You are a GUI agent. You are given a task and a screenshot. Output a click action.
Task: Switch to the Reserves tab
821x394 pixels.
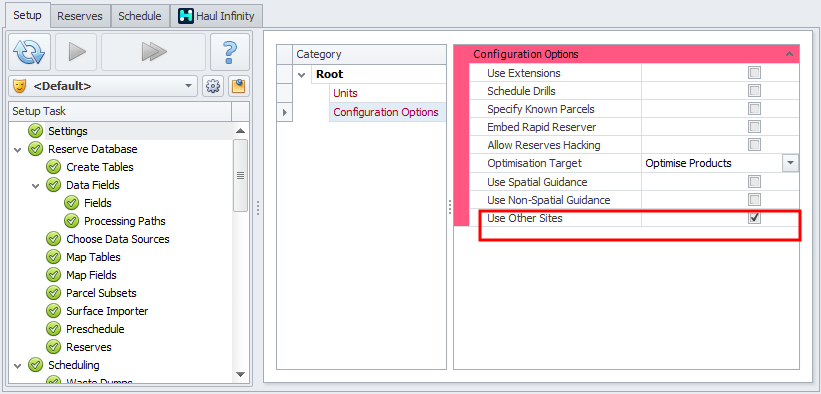[80, 16]
